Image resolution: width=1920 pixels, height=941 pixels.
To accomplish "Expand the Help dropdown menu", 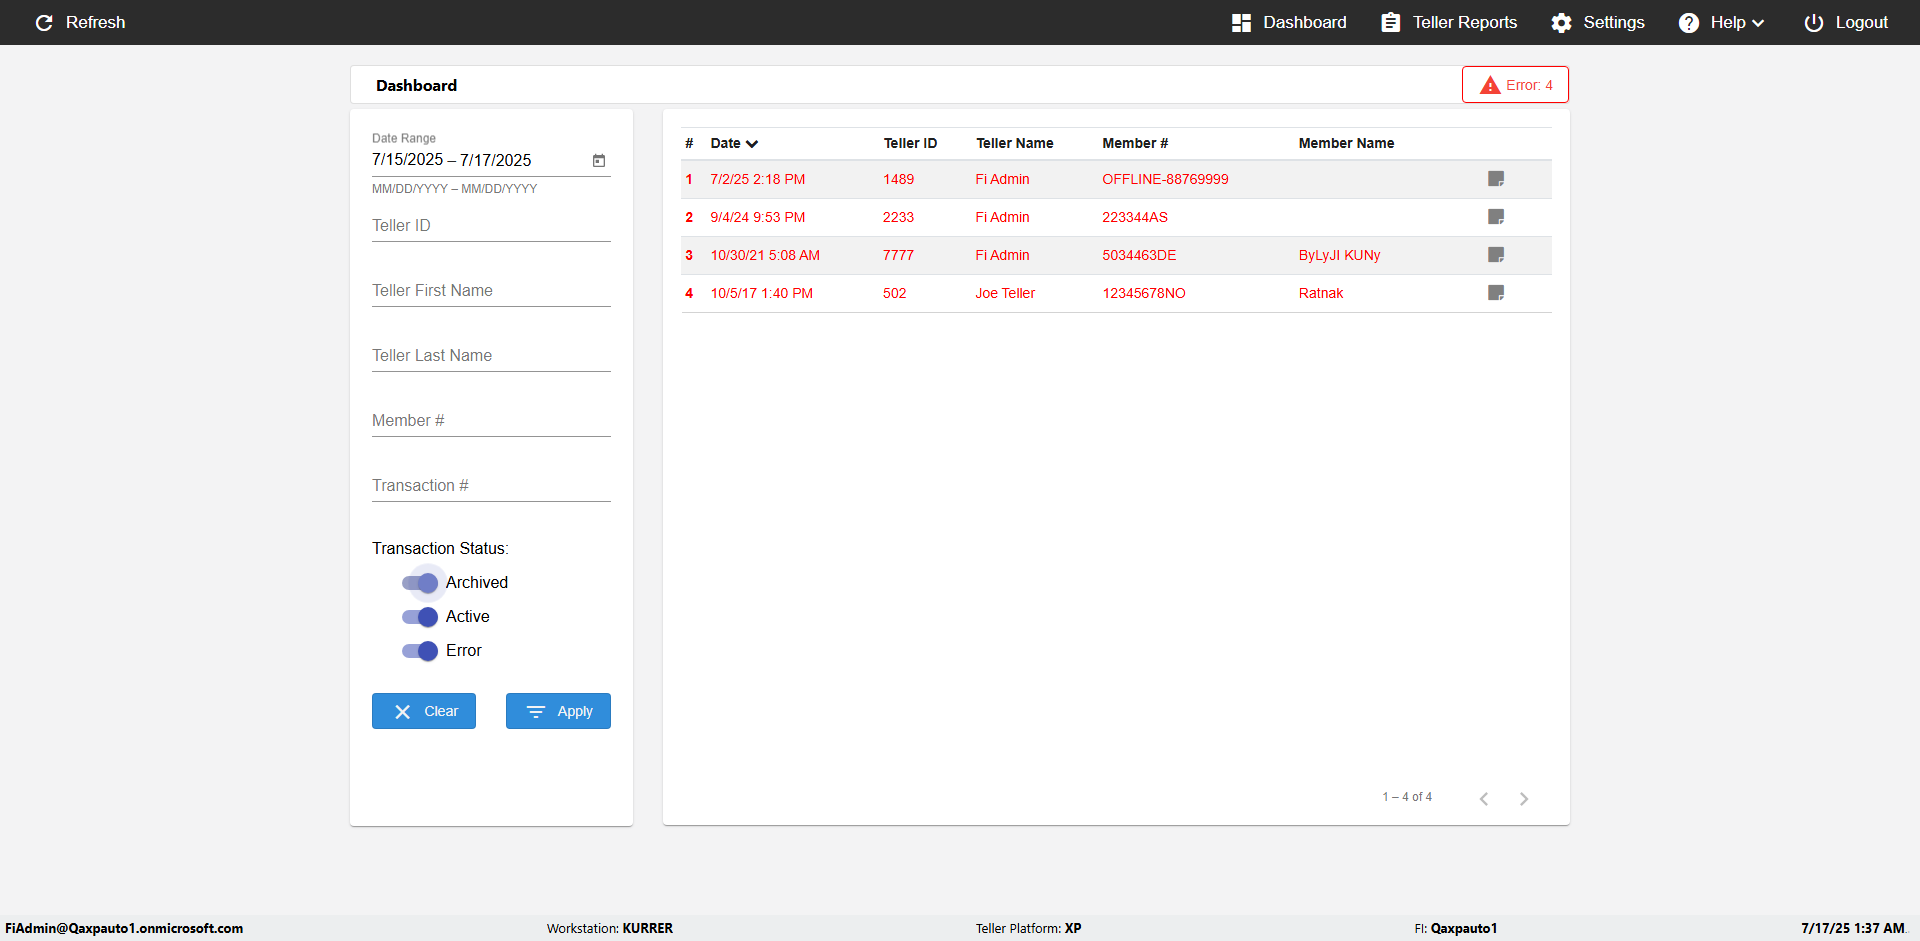I will point(1722,22).
